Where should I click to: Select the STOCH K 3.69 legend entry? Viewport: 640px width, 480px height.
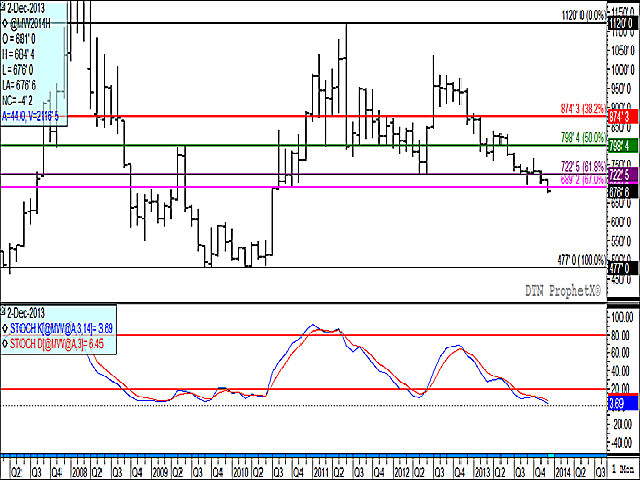(61, 328)
